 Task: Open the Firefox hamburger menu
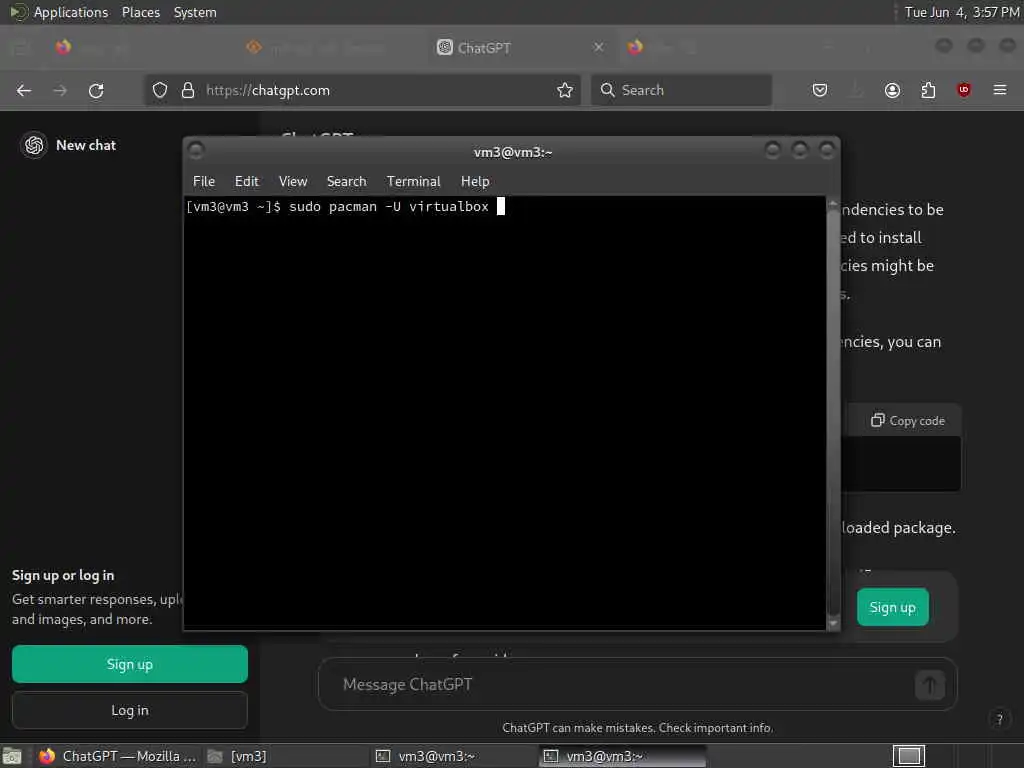coord(1000,90)
